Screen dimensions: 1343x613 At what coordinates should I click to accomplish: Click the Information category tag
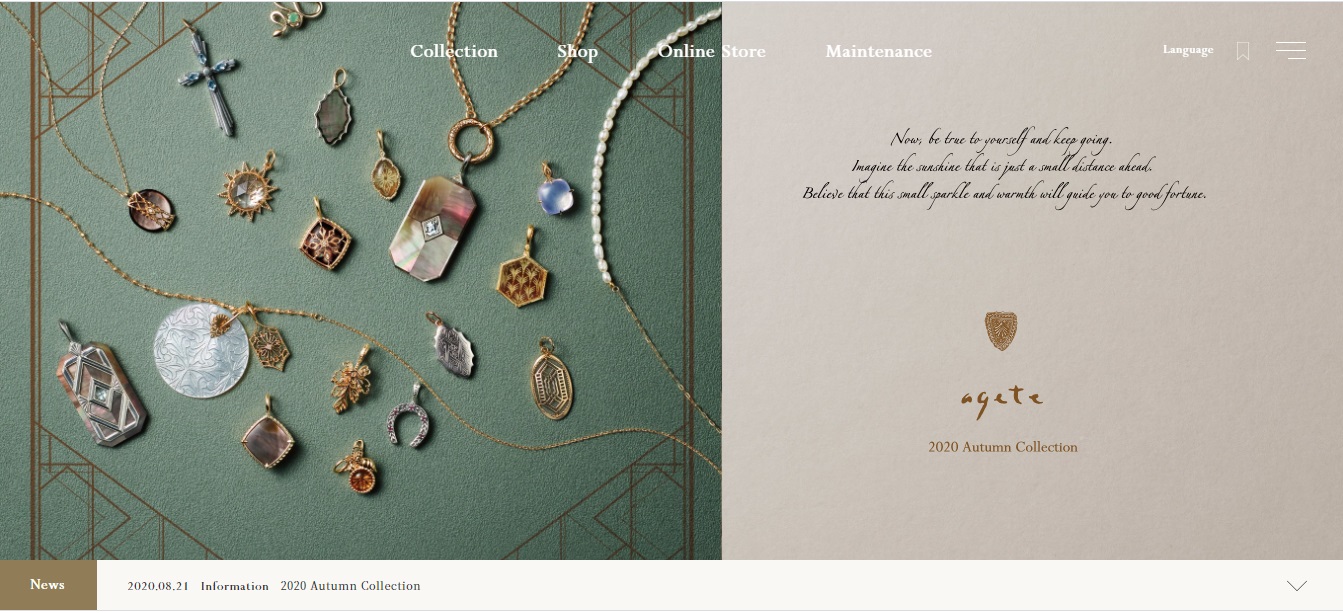click(235, 586)
